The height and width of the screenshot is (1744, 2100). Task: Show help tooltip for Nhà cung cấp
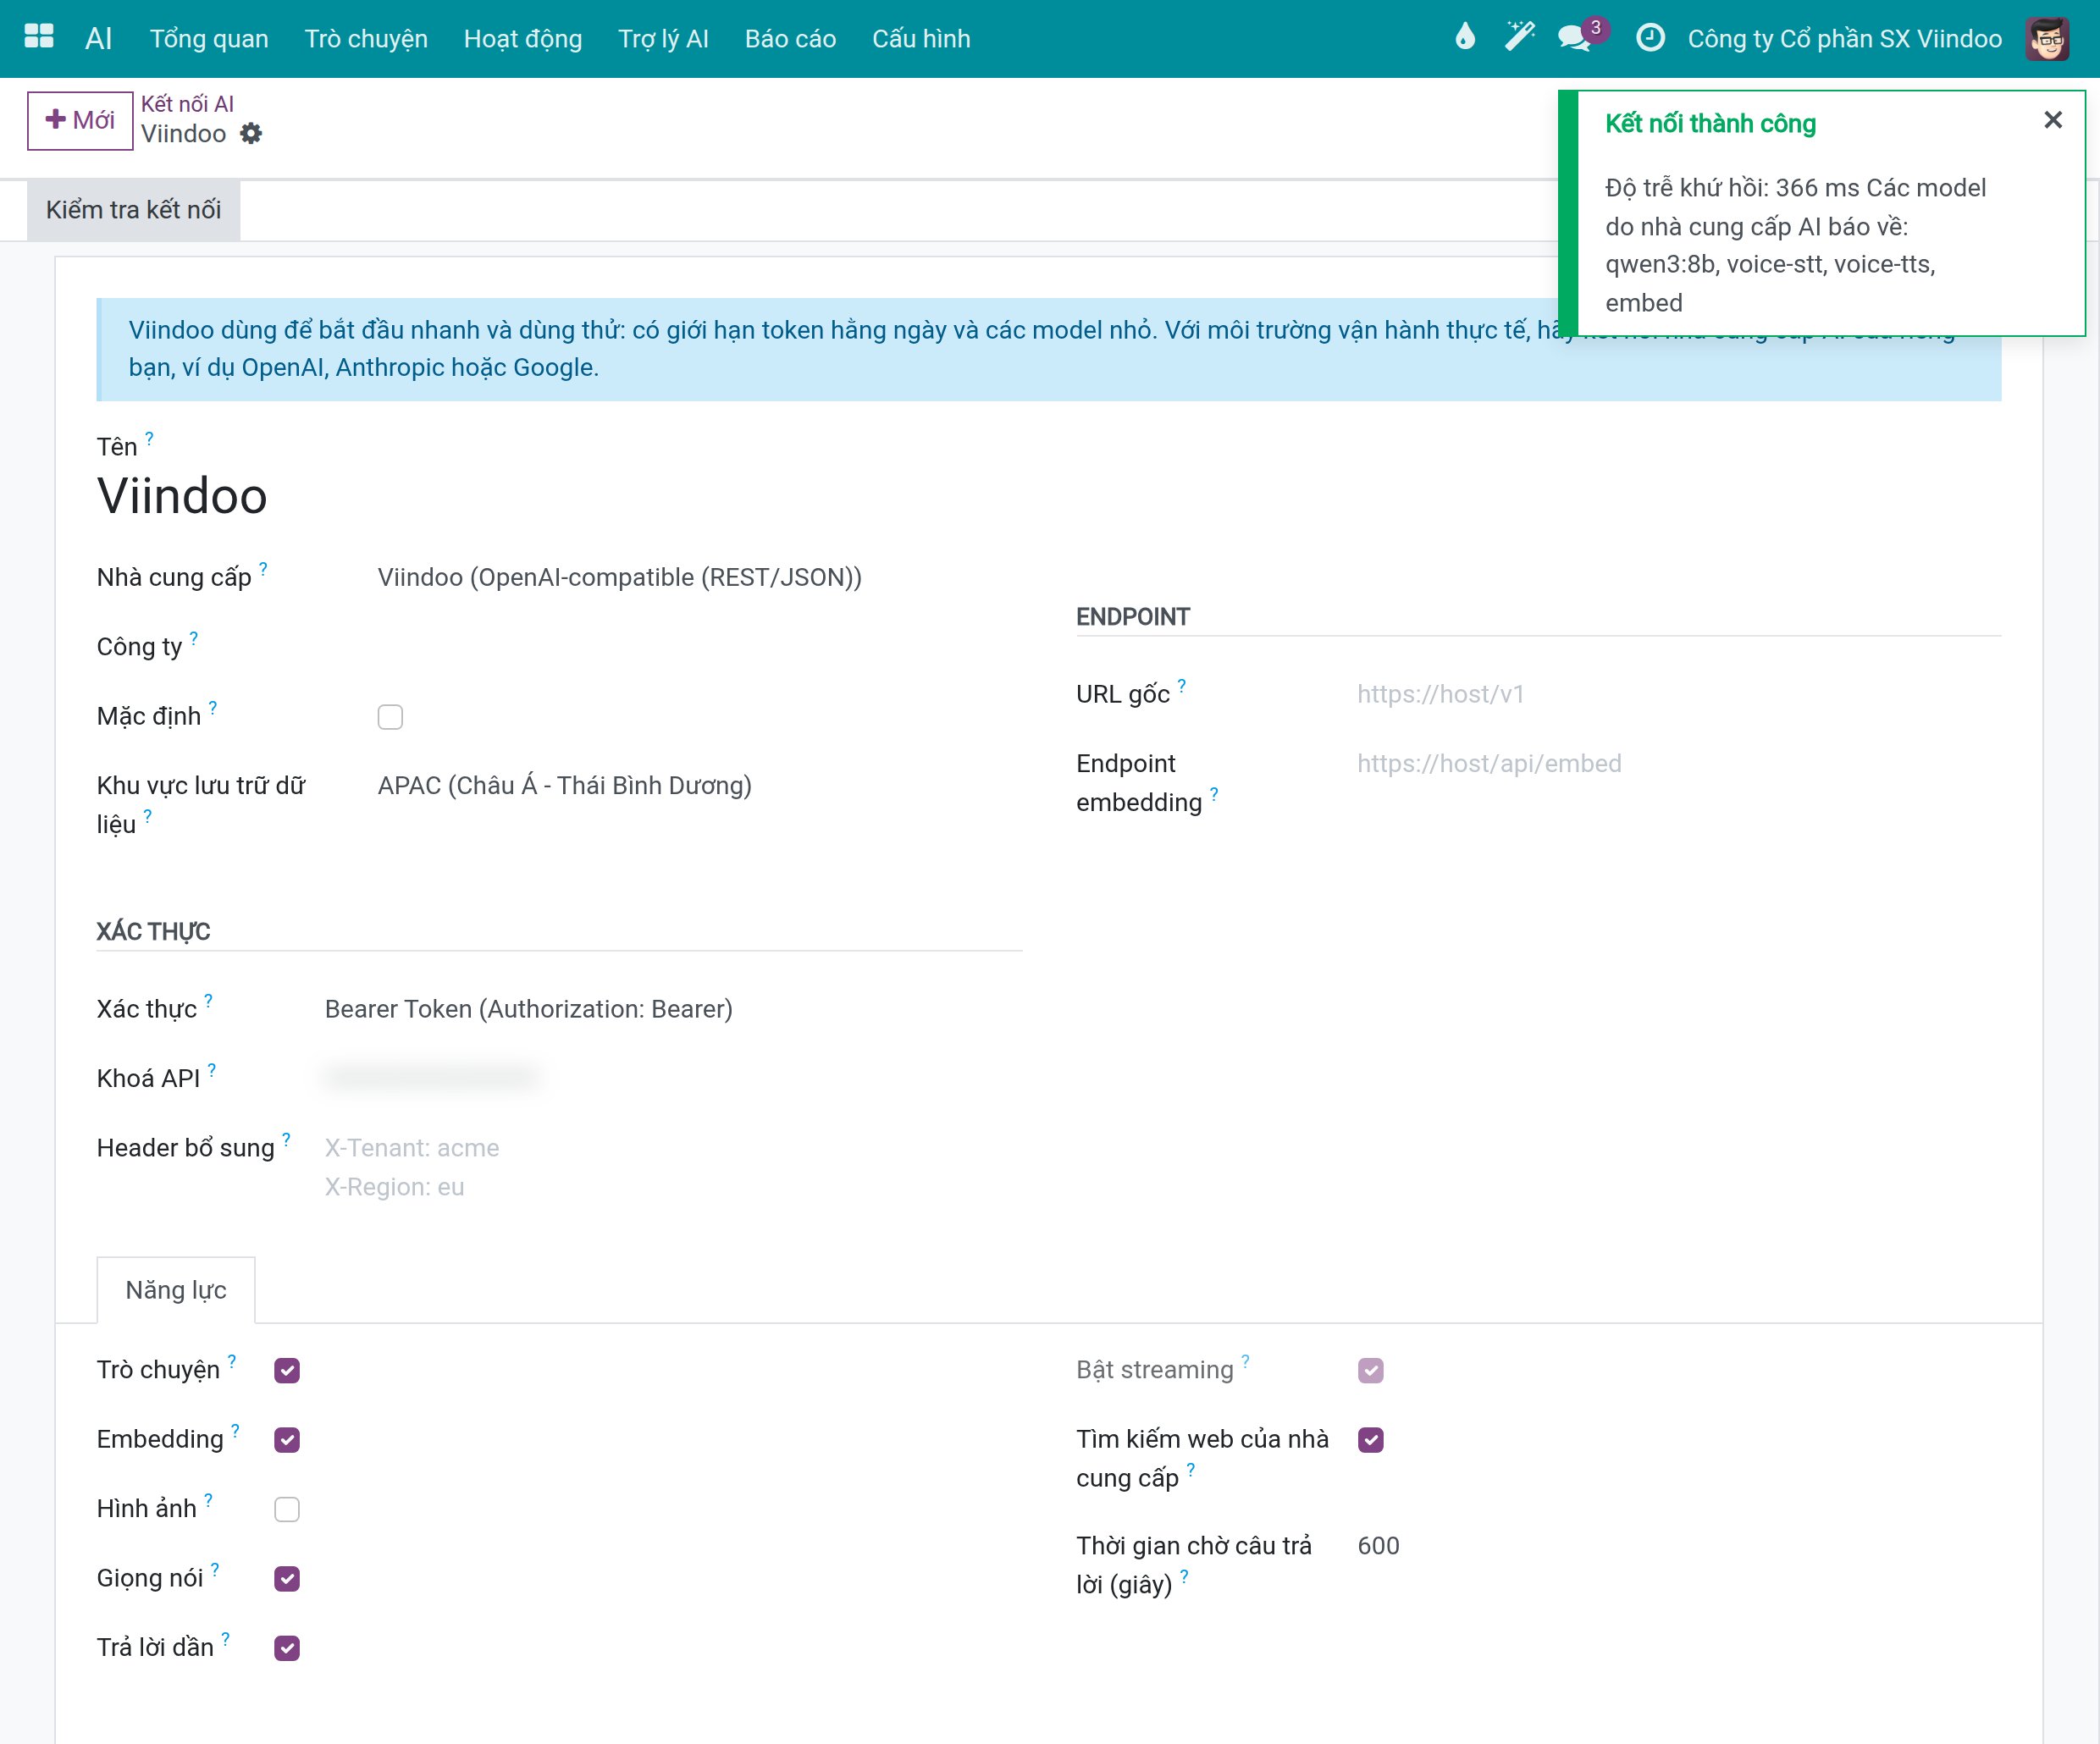(263, 568)
